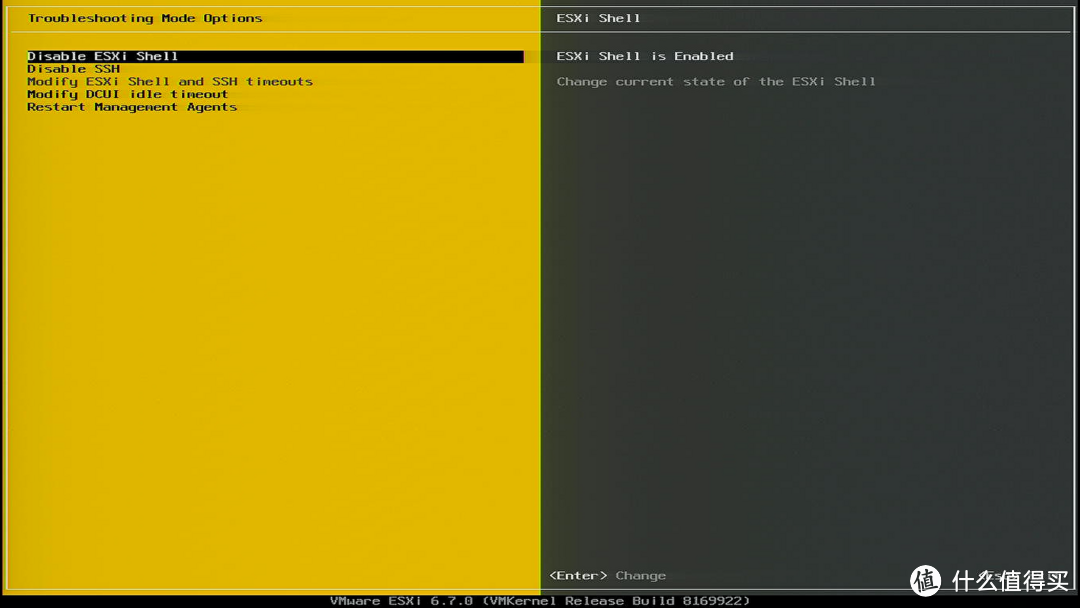Click the Change current state description text
Image resolution: width=1080 pixels, height=608 pixels.
pos(716,81)
